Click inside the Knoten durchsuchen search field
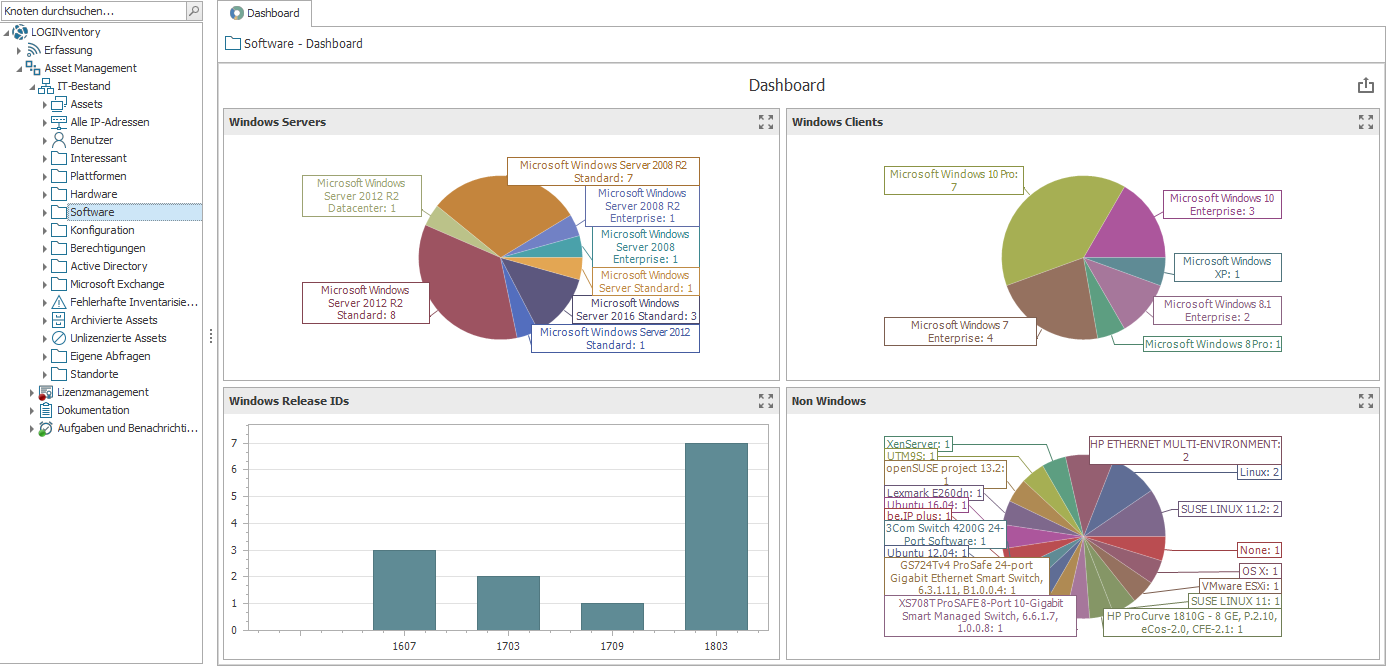This screenshot has height=668, width=1388. [x=94, y=11]
